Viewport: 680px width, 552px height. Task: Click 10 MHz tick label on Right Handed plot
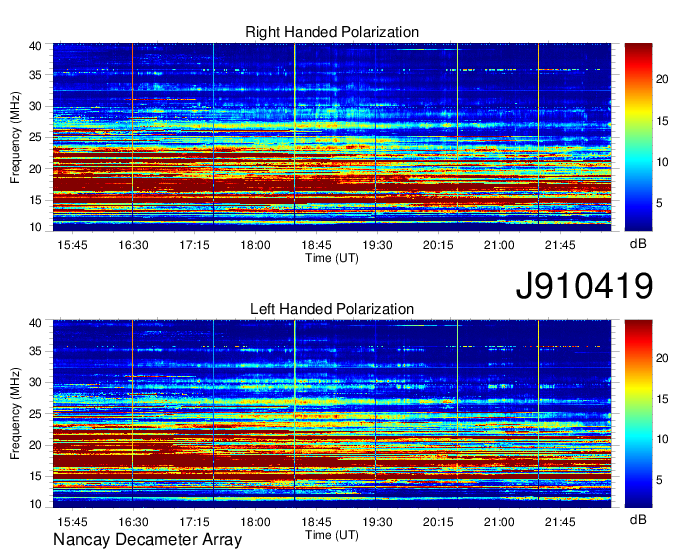pyautogui.click(x=35, y=227)
